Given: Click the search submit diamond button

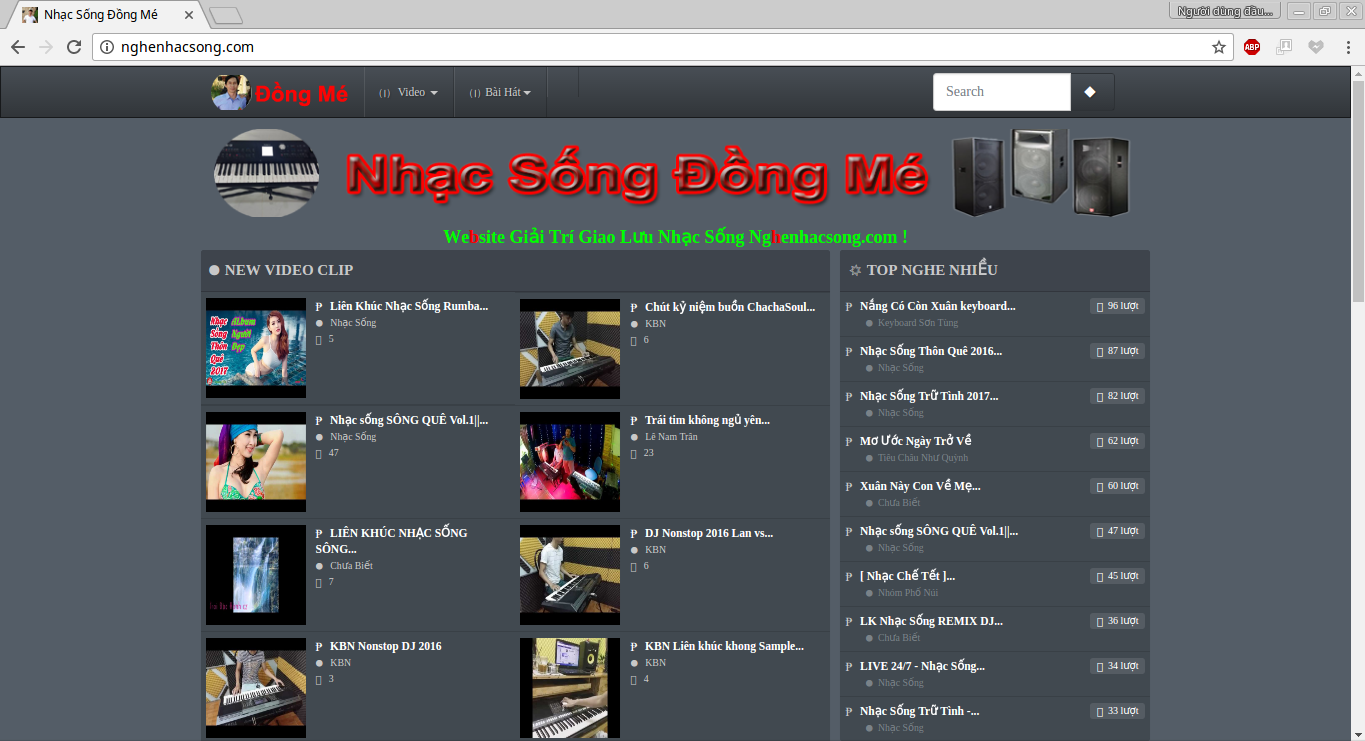Looking at the screenshot, I should tap(1091, 92).
